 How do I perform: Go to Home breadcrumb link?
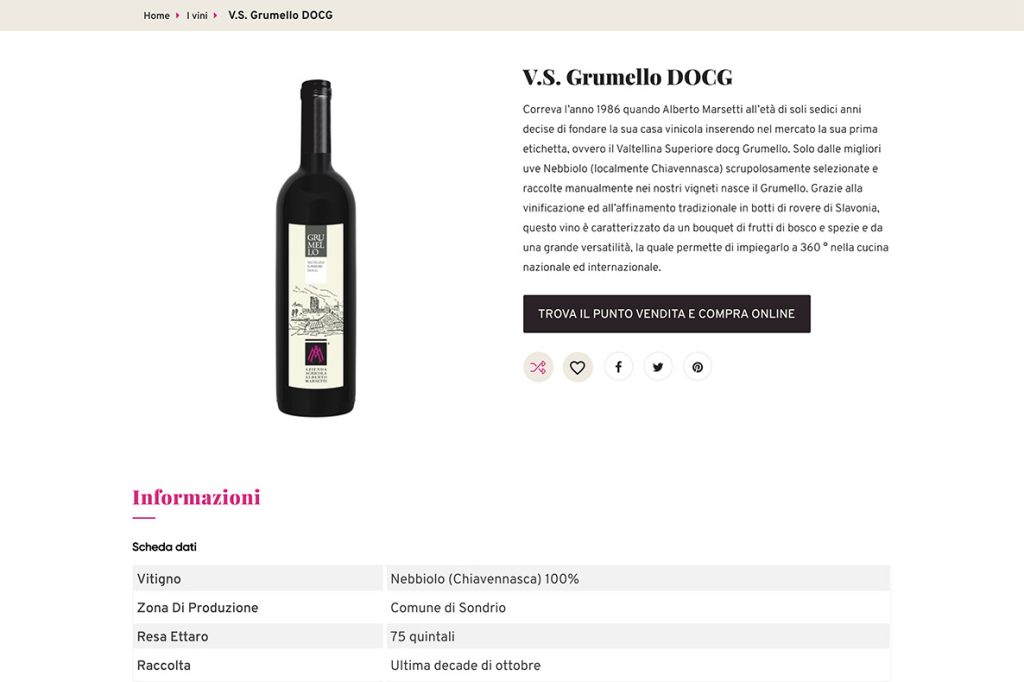point(157,16)
